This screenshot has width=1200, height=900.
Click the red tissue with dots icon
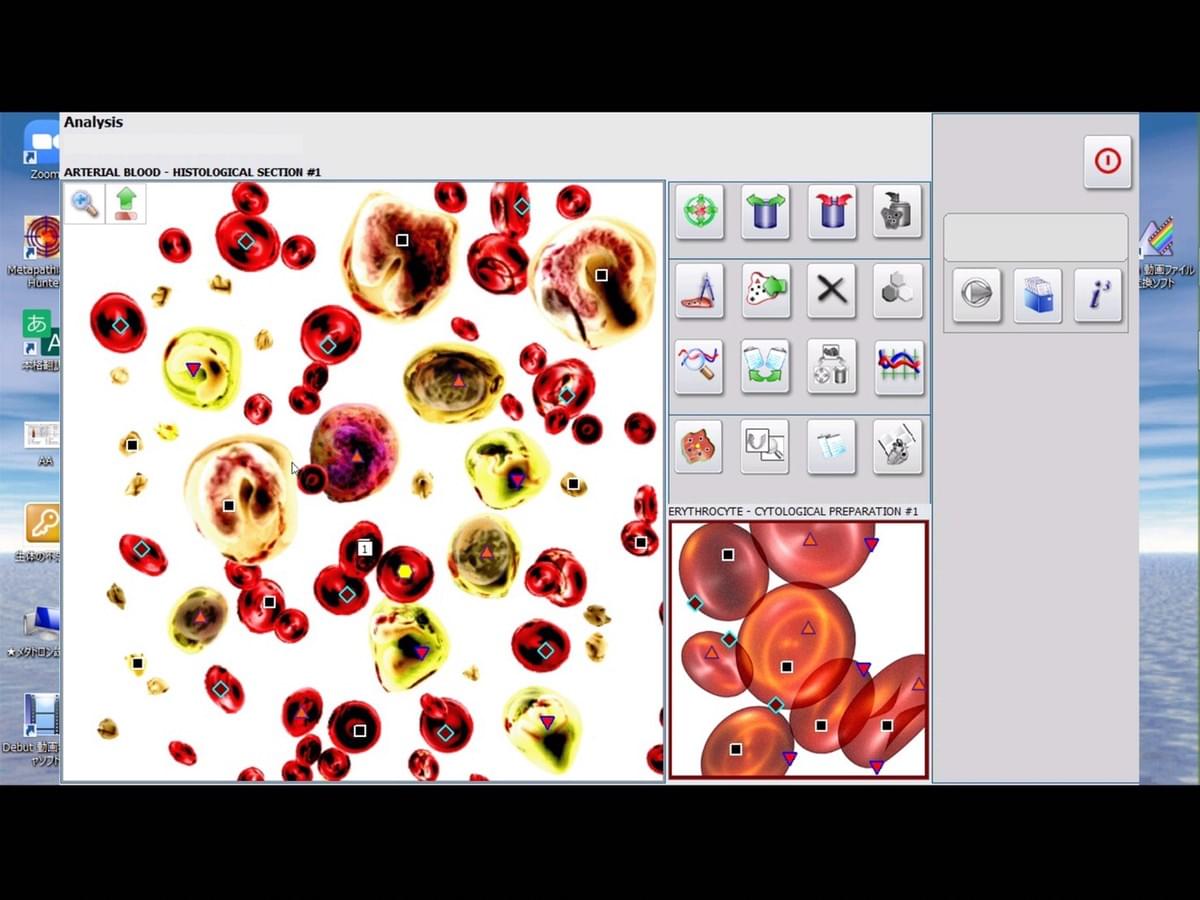700,446
